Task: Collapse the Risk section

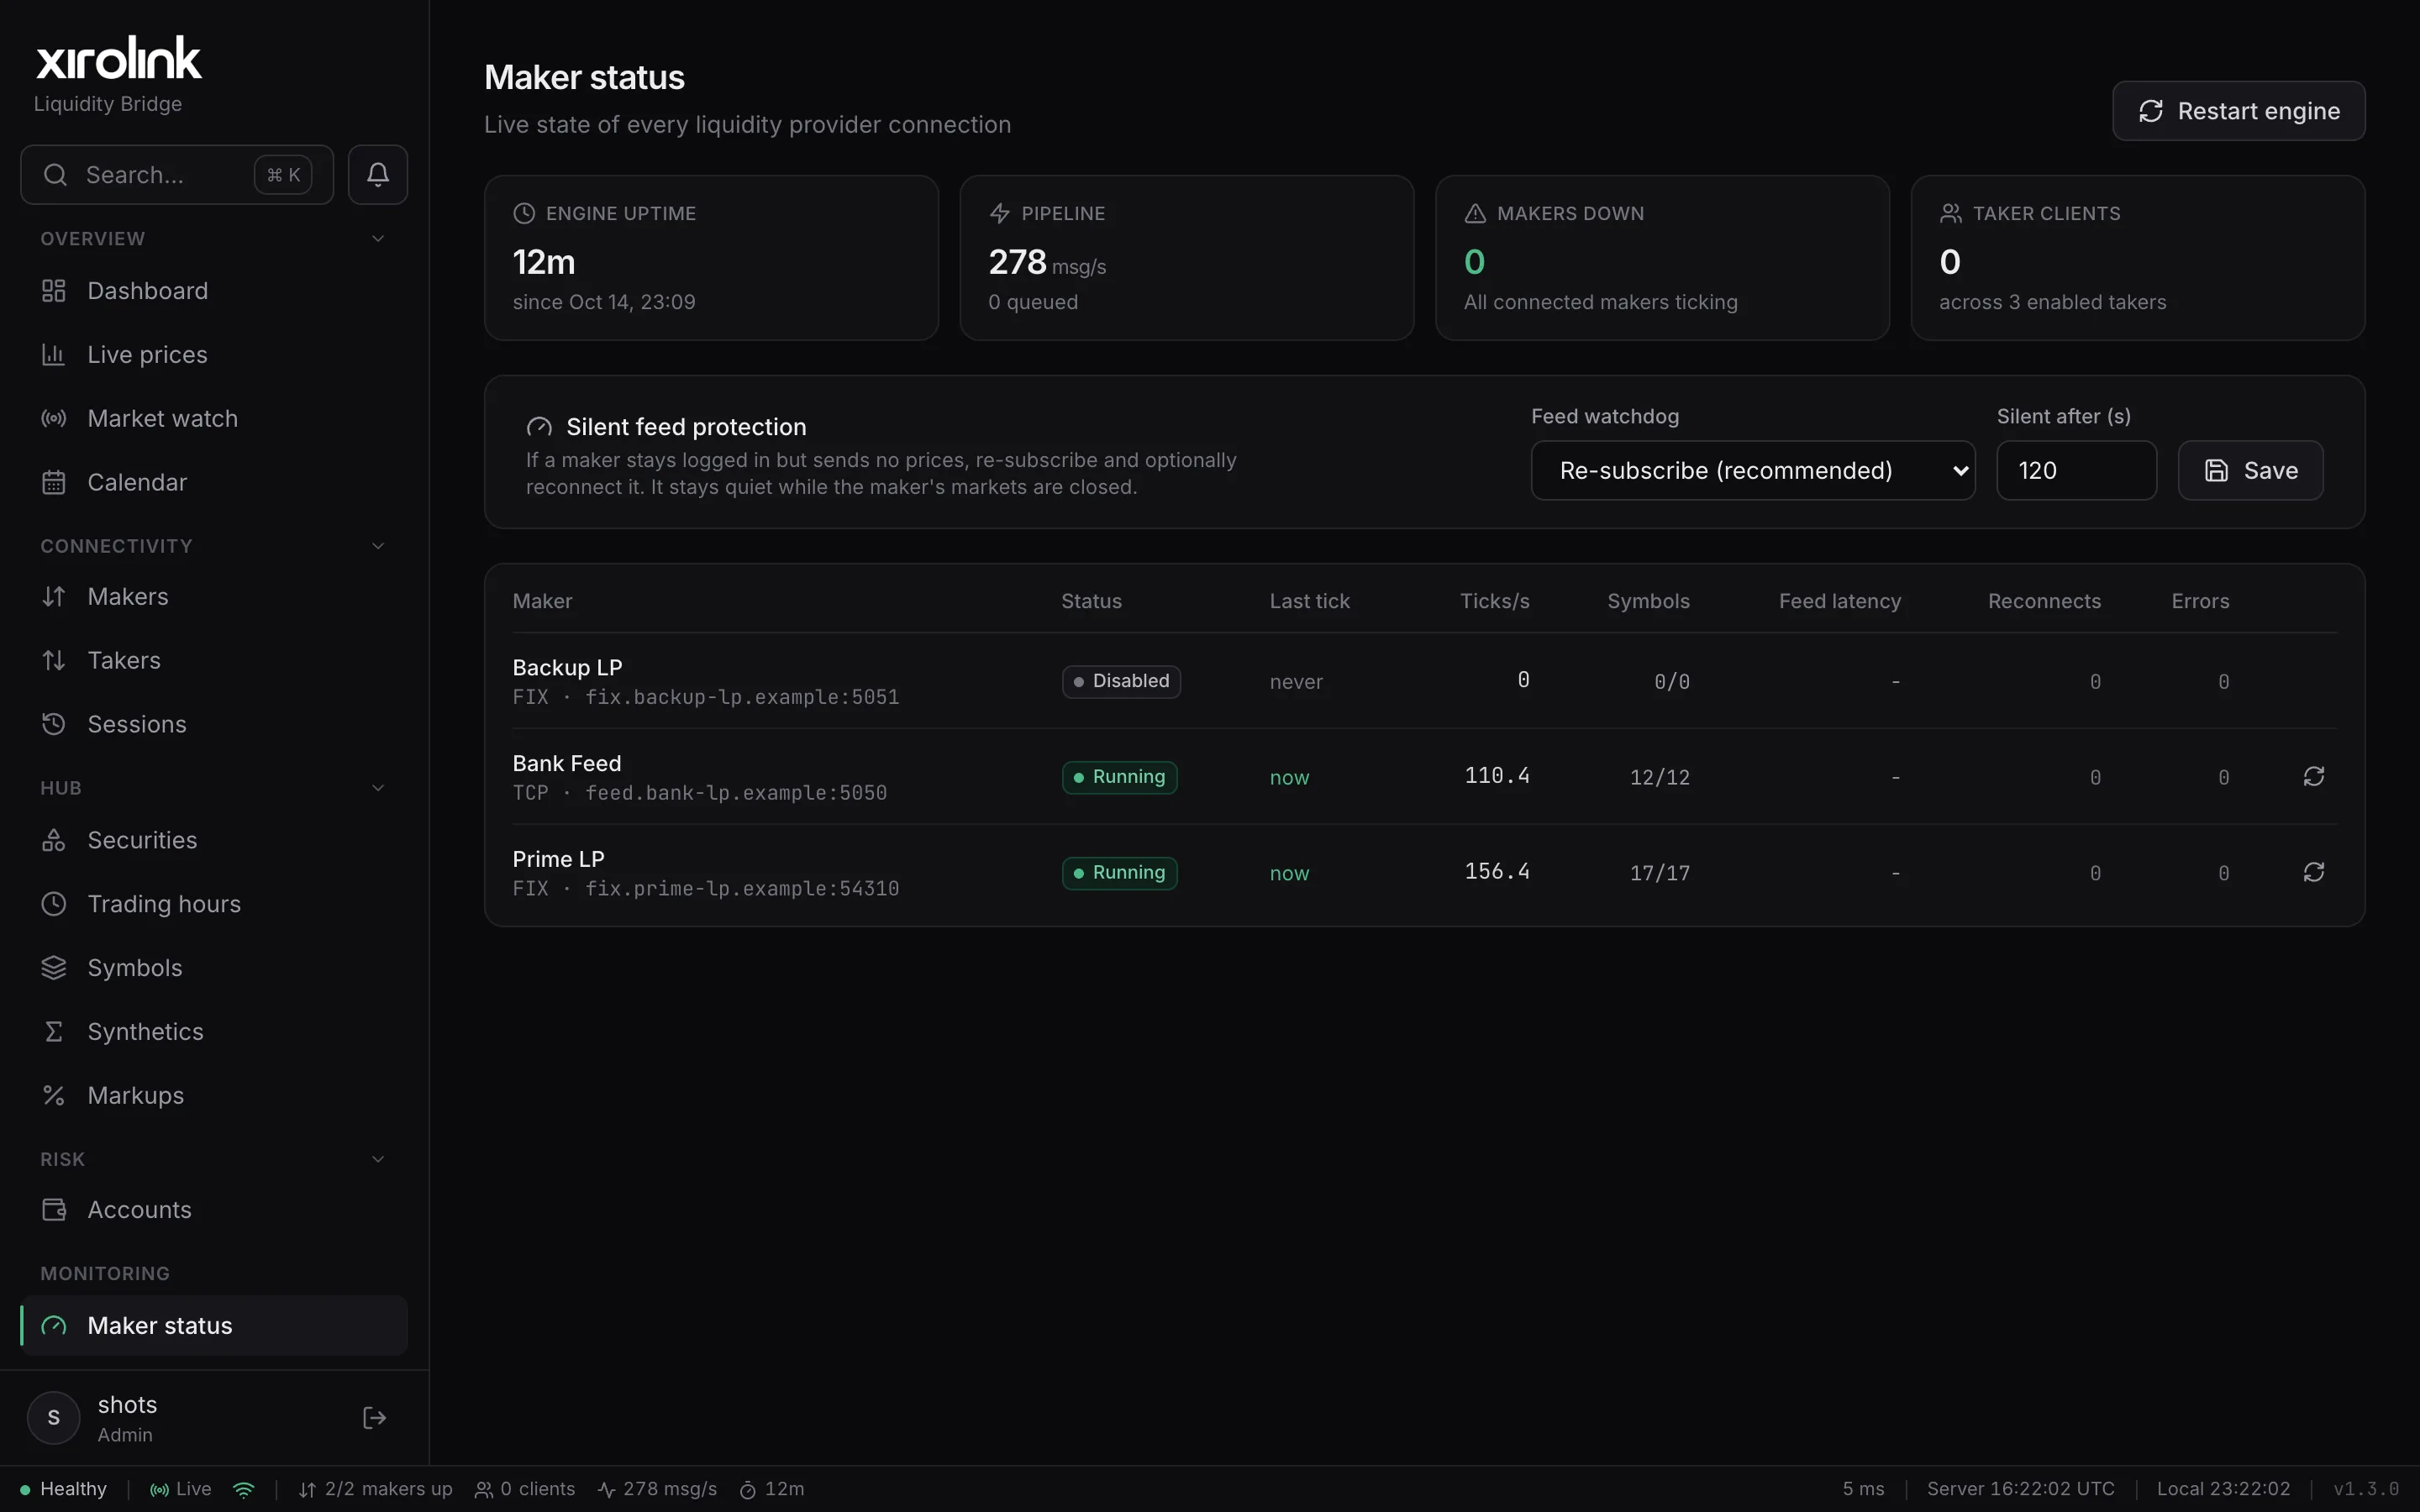Action: (x=378, y=1159)
